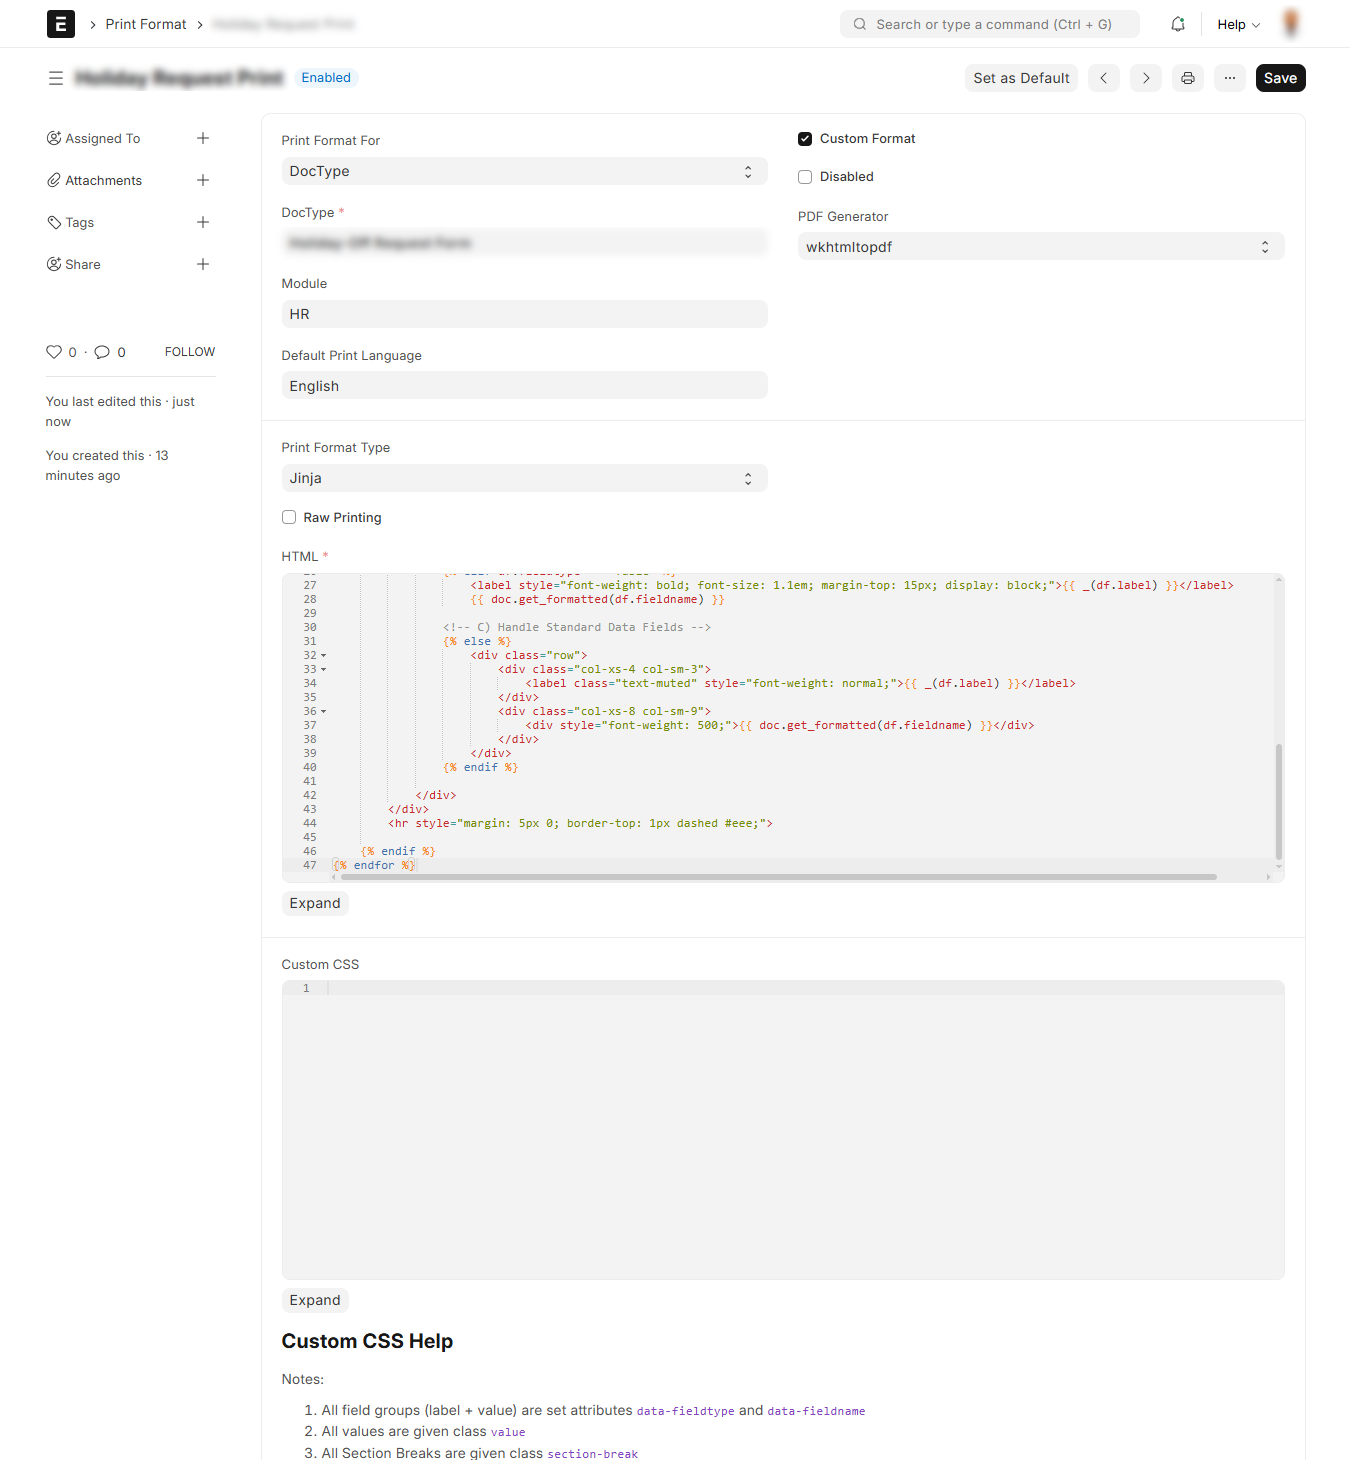Viewport: 1350px width, 1460px height.
Task: Go to the next document arrow
Action: point(1145,78)
